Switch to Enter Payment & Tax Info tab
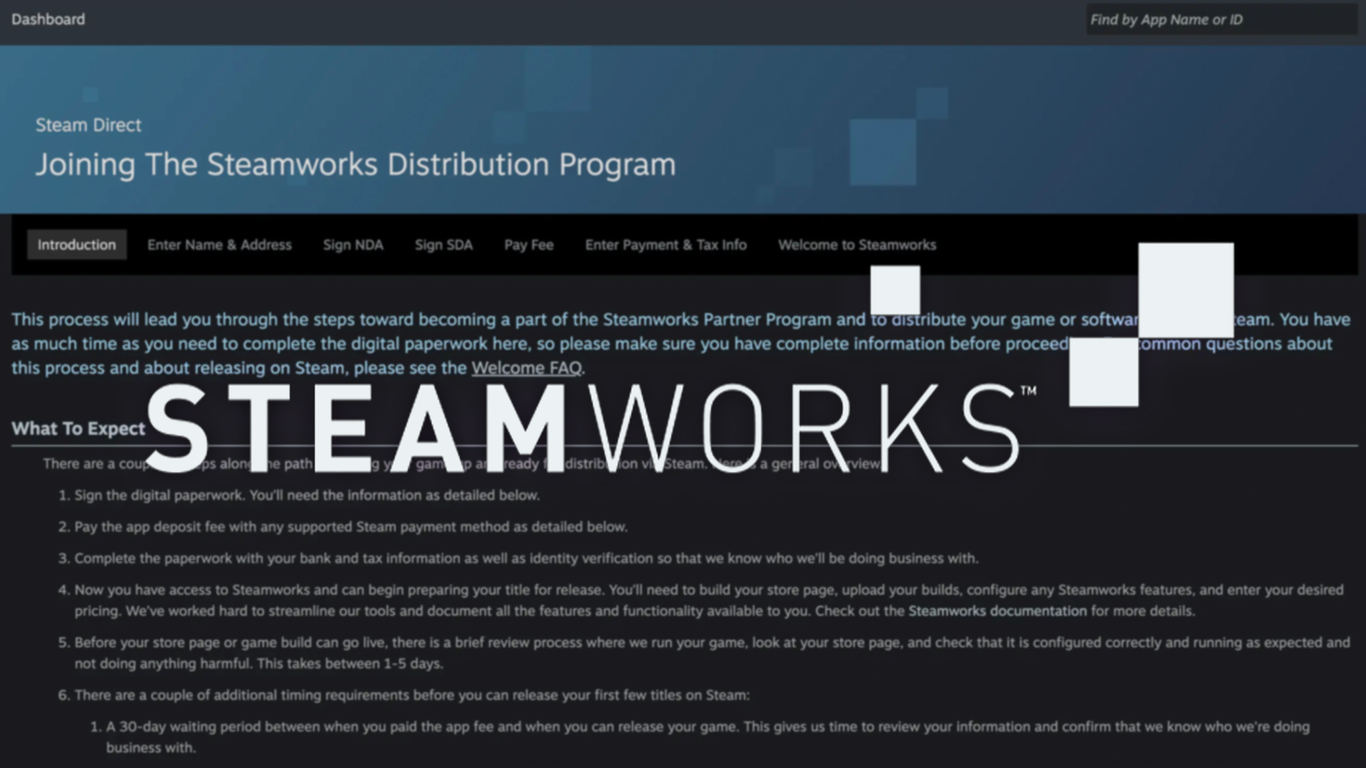This screenshot has width=1366, height=768. point(665,245)
